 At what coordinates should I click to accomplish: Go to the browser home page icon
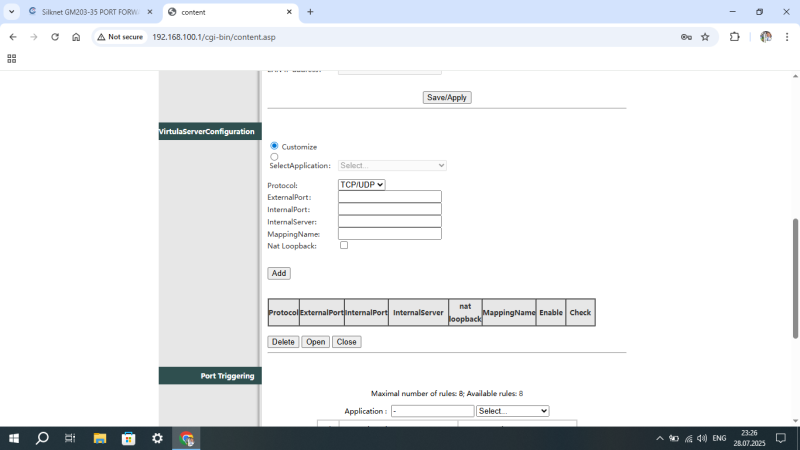coord(76,37)
